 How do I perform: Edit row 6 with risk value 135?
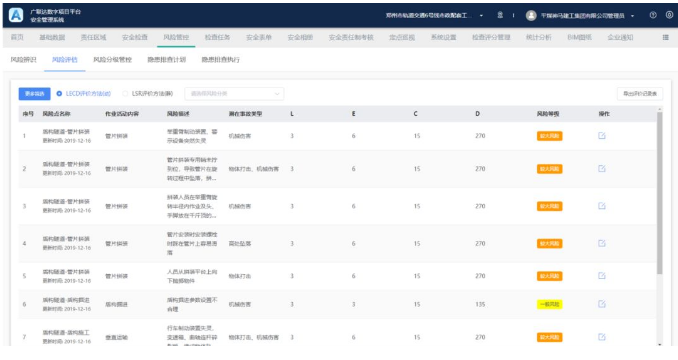point(601,304)
